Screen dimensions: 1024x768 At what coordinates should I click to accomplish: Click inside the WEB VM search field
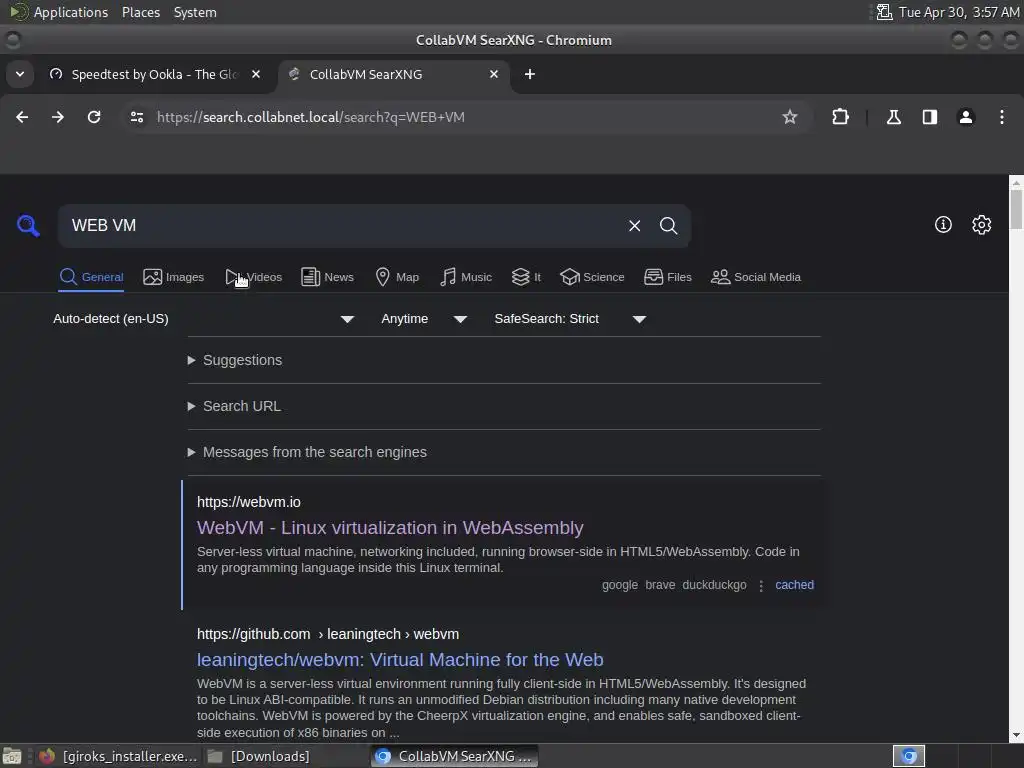(340, 226)
